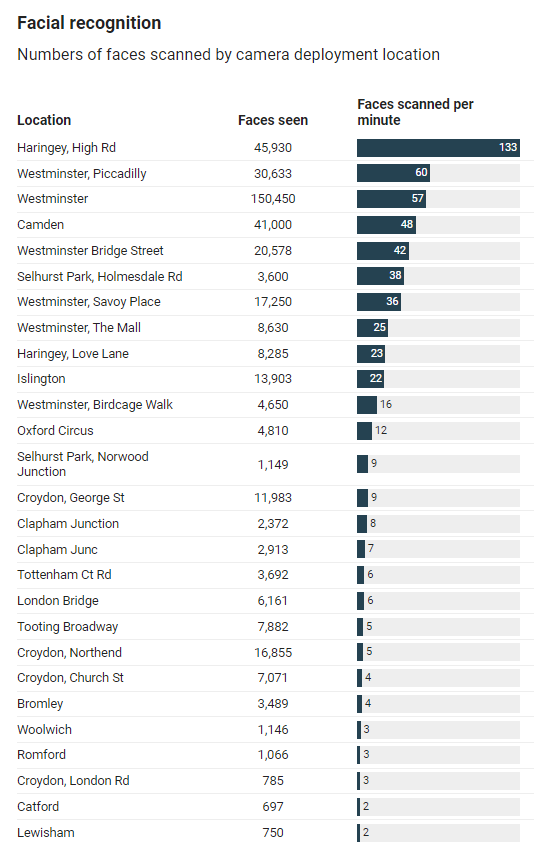Click the 60 bar for Westminster, Piccadilly
This screenshot has width=556, height=857.
(393, 173)
